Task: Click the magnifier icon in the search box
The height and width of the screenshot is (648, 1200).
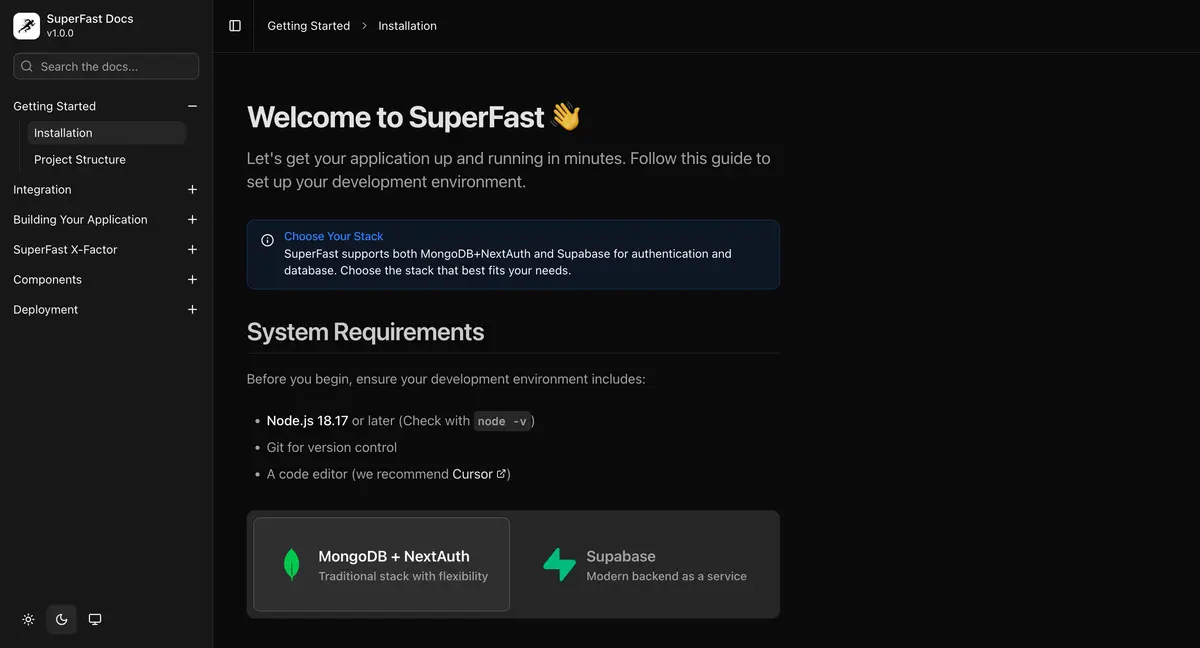Action: [27, 65]
